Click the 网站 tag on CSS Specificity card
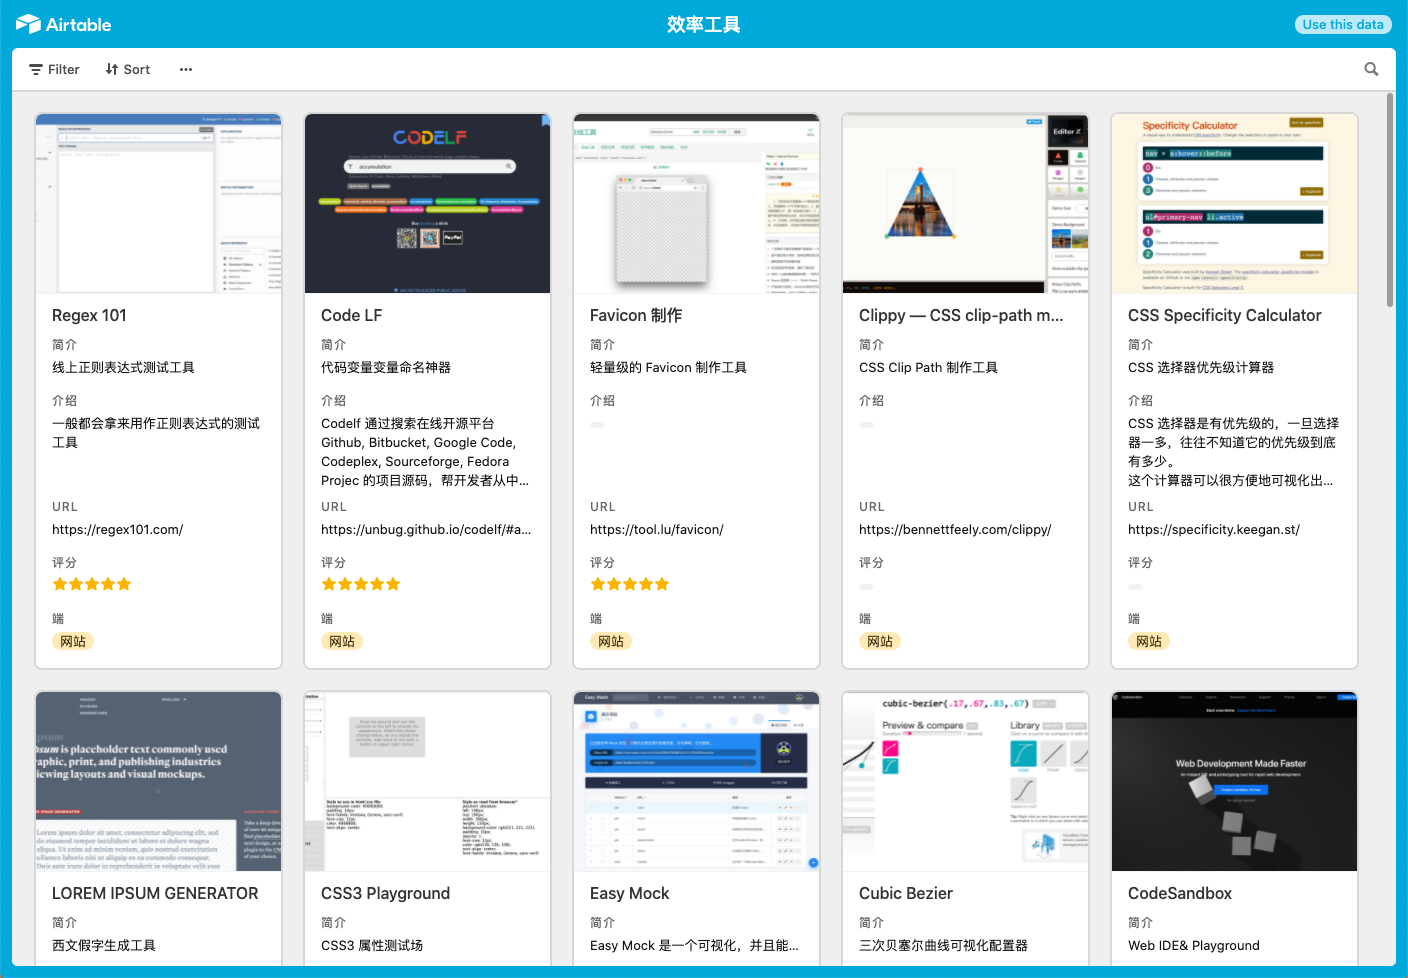Viewport: 1408px width, 978px height. point(1149,641)
